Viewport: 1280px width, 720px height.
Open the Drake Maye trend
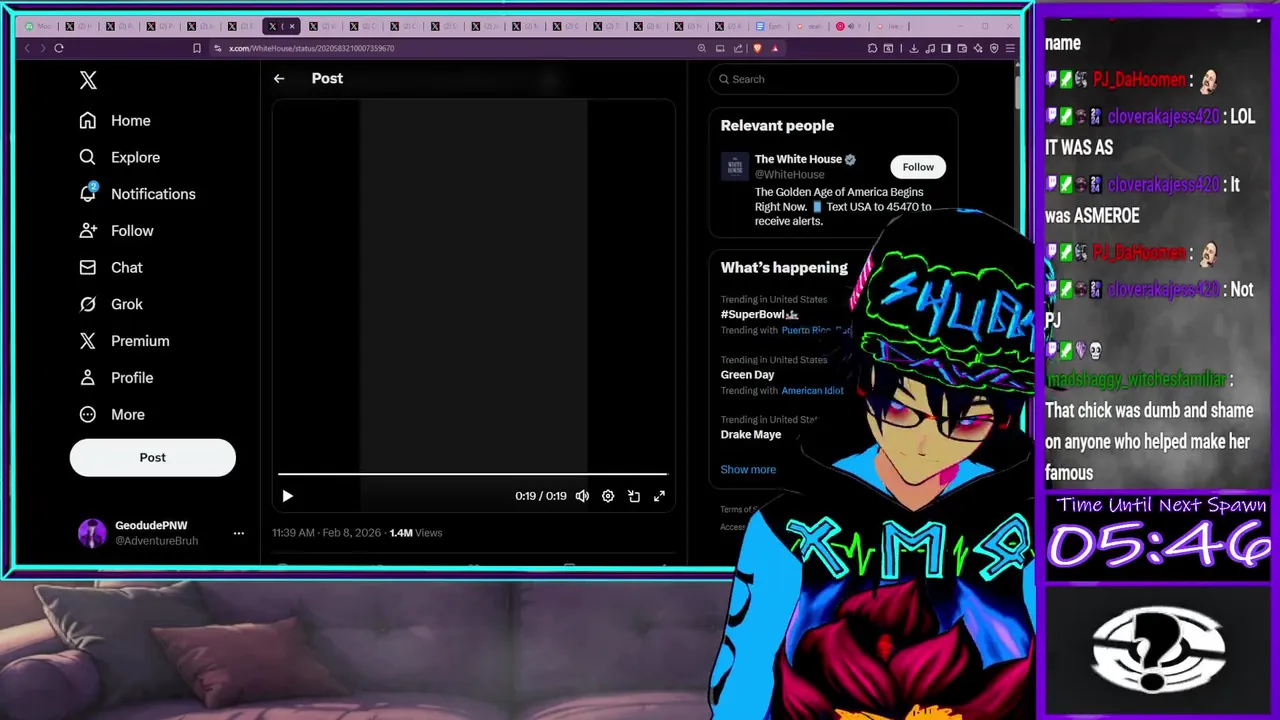(751, 435)
